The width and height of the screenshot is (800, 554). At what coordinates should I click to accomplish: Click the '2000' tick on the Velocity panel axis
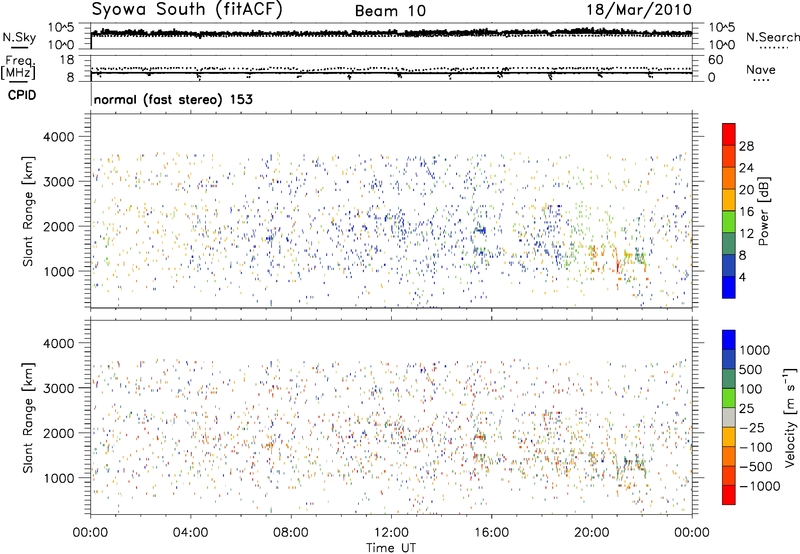point(59,433)
